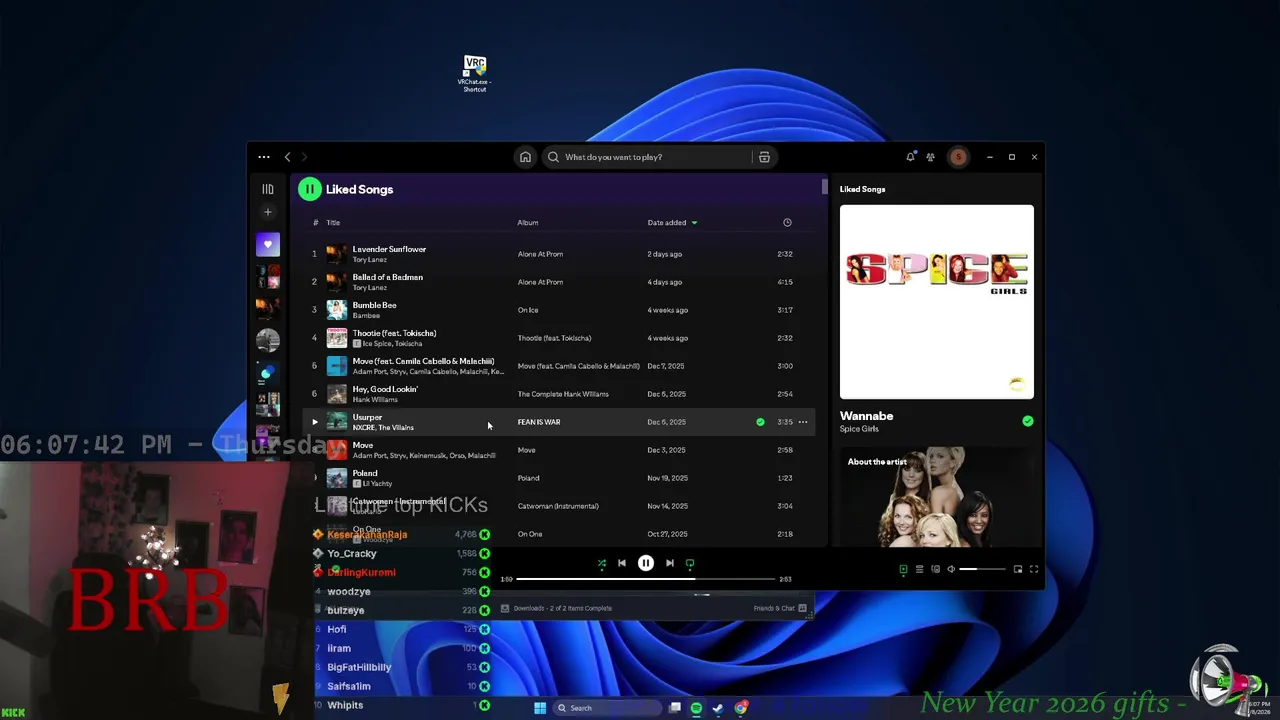Open Steam from the taskbar
This screenshot has height=720, width=1280.
[x=718, y=708]
